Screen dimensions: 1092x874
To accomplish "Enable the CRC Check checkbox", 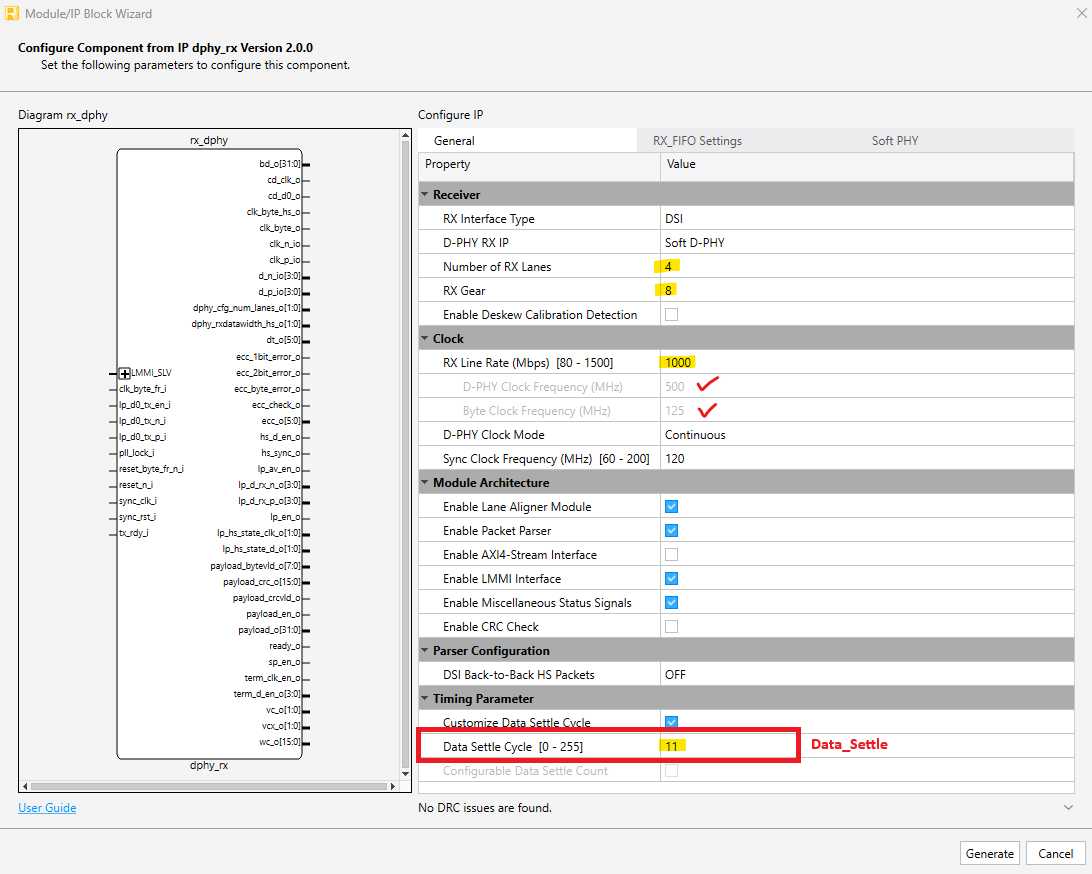I will pyautogui.click(x=672, y=627).
